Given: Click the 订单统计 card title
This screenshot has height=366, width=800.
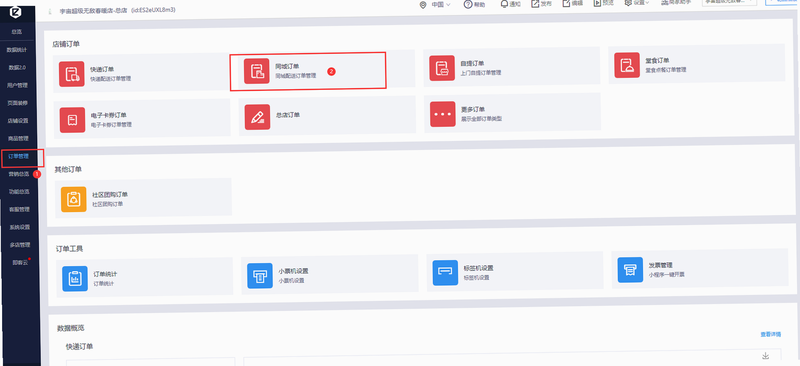Looking at the screenshot, I should coord(106,274).
